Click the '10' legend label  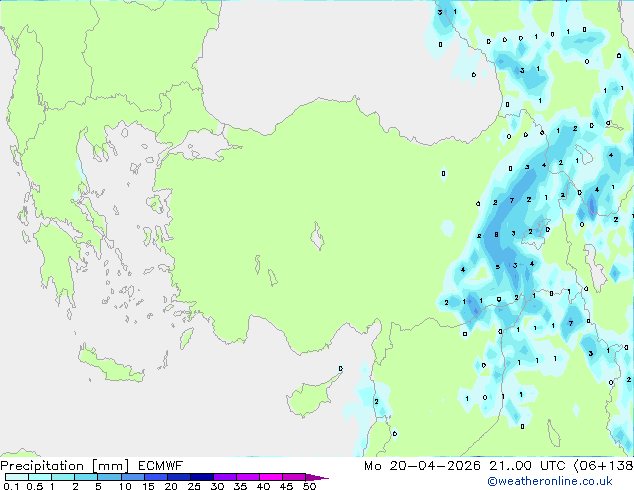(x=125, y=486)
